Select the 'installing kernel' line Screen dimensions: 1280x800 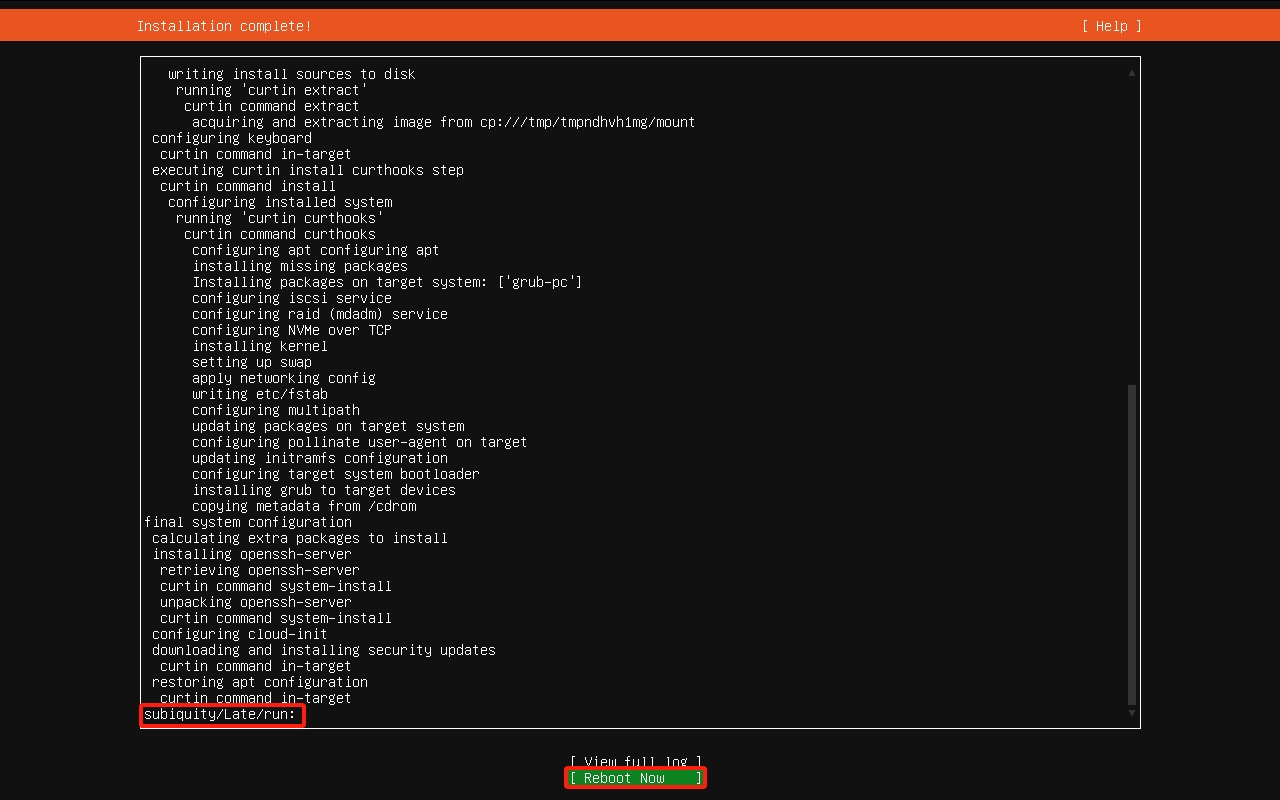click(260, 346)
